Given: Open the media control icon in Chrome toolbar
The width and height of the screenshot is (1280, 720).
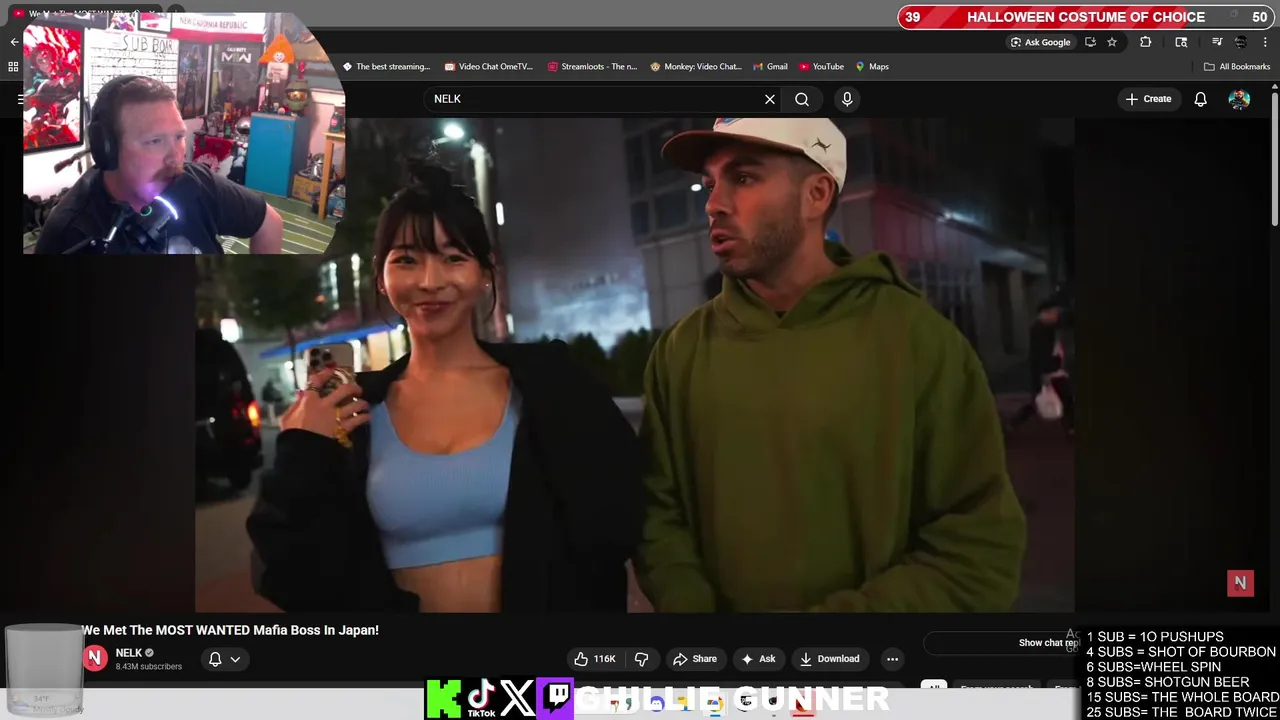Looking at the screenshot, I should tap(1217, 42).
